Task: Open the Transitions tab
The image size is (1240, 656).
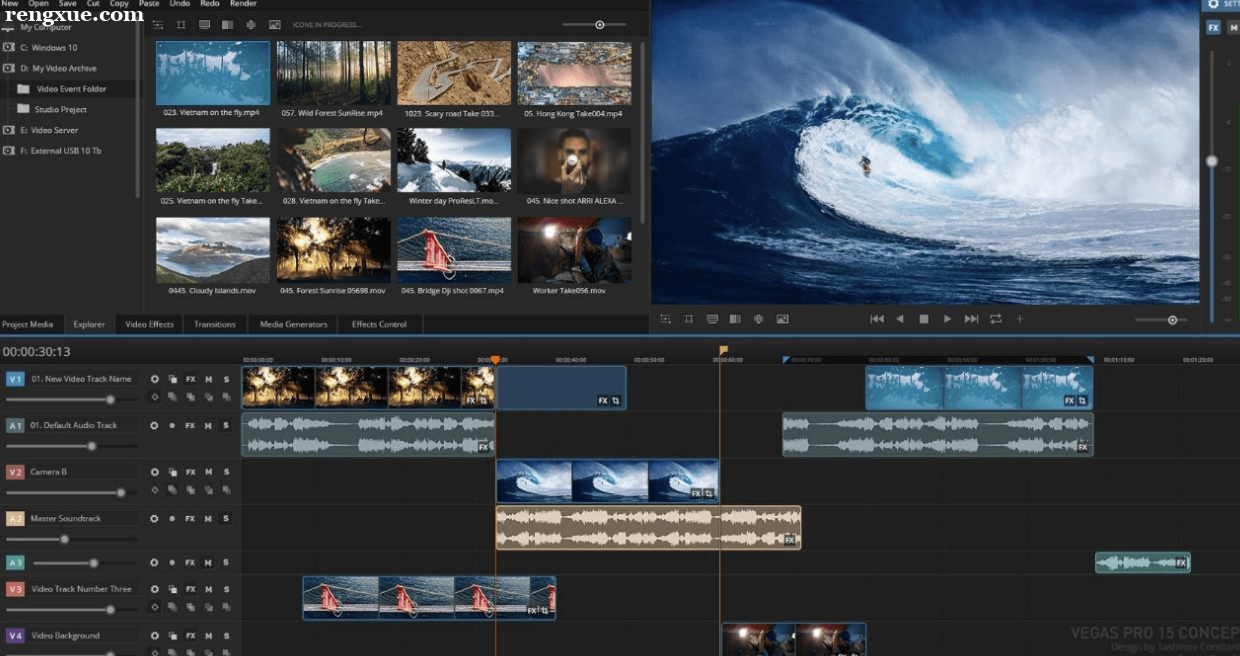Action: tap(215, 324)
